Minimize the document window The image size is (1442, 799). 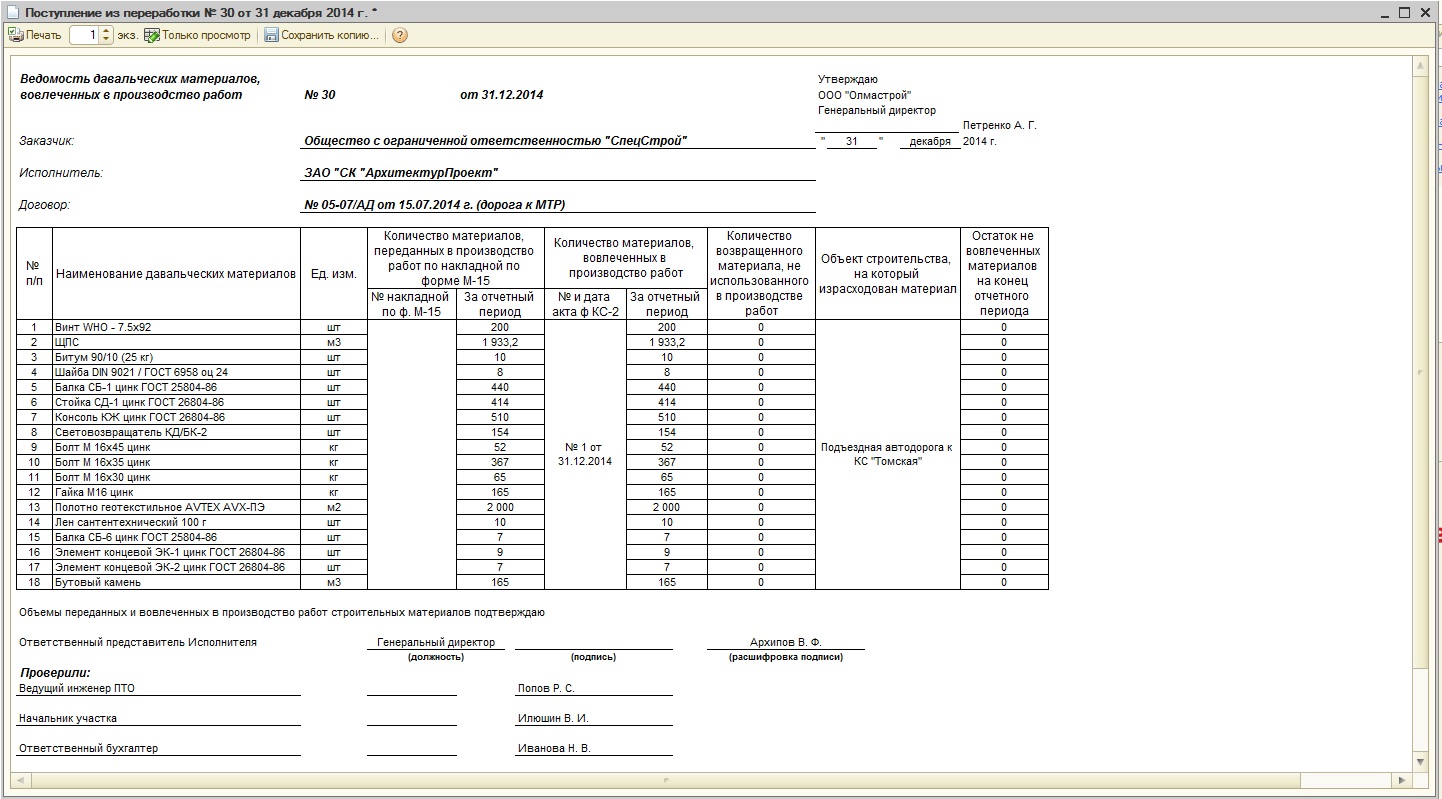pyautogui.click(x=1383, y=12)
